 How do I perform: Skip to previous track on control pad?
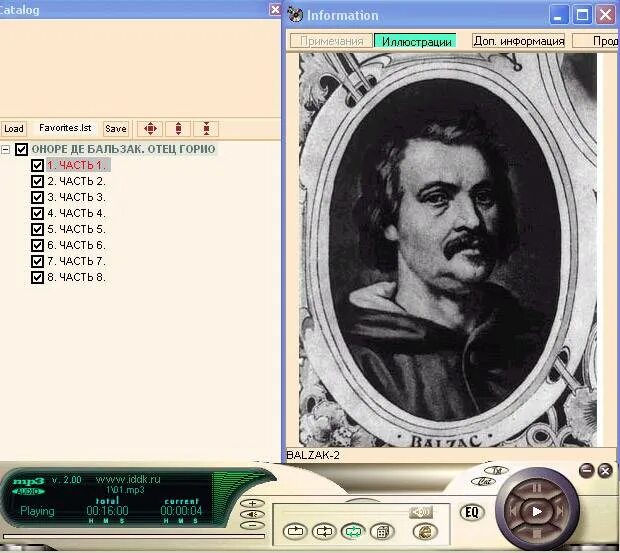click(512, 511)
